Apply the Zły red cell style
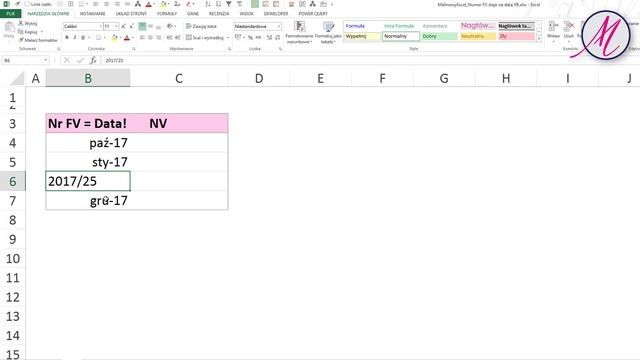640x360 pixels. coord(516,36)
